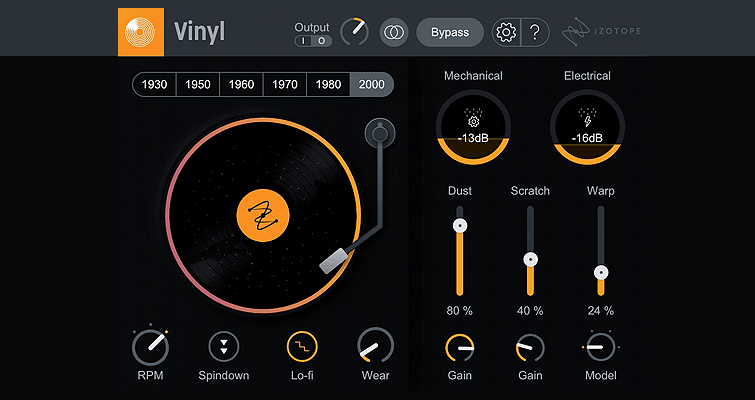The height and width of the screenshot is (400, 755).
Task: Click the mono/stereo overlapping circles icon
Action: [394, 32]
